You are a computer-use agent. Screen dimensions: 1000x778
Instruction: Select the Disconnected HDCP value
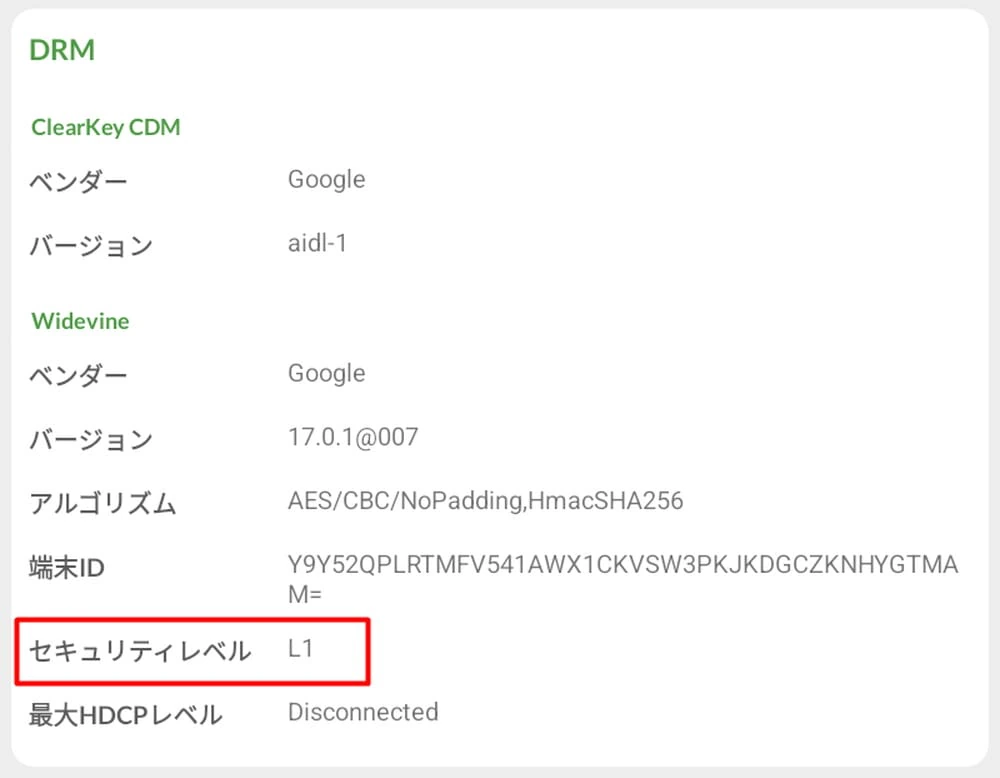(x=363, y=712)
